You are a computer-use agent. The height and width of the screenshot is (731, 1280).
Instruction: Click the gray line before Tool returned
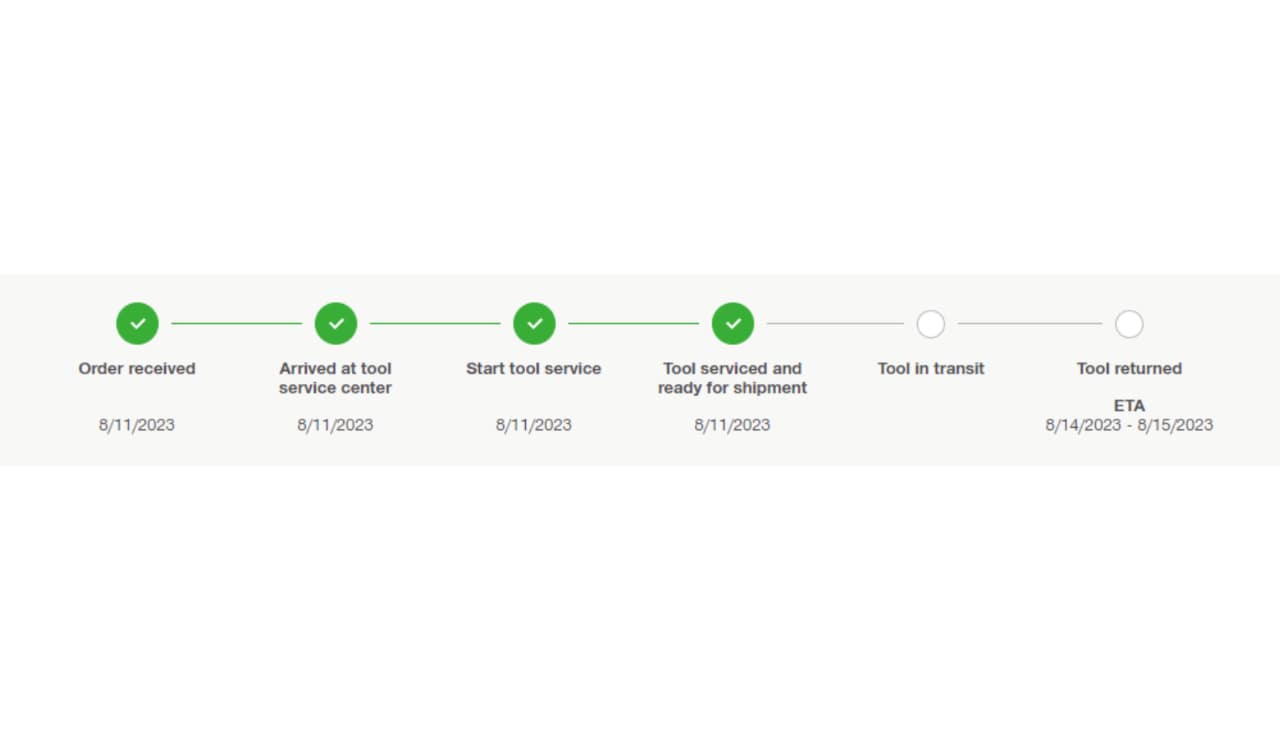1030,323
